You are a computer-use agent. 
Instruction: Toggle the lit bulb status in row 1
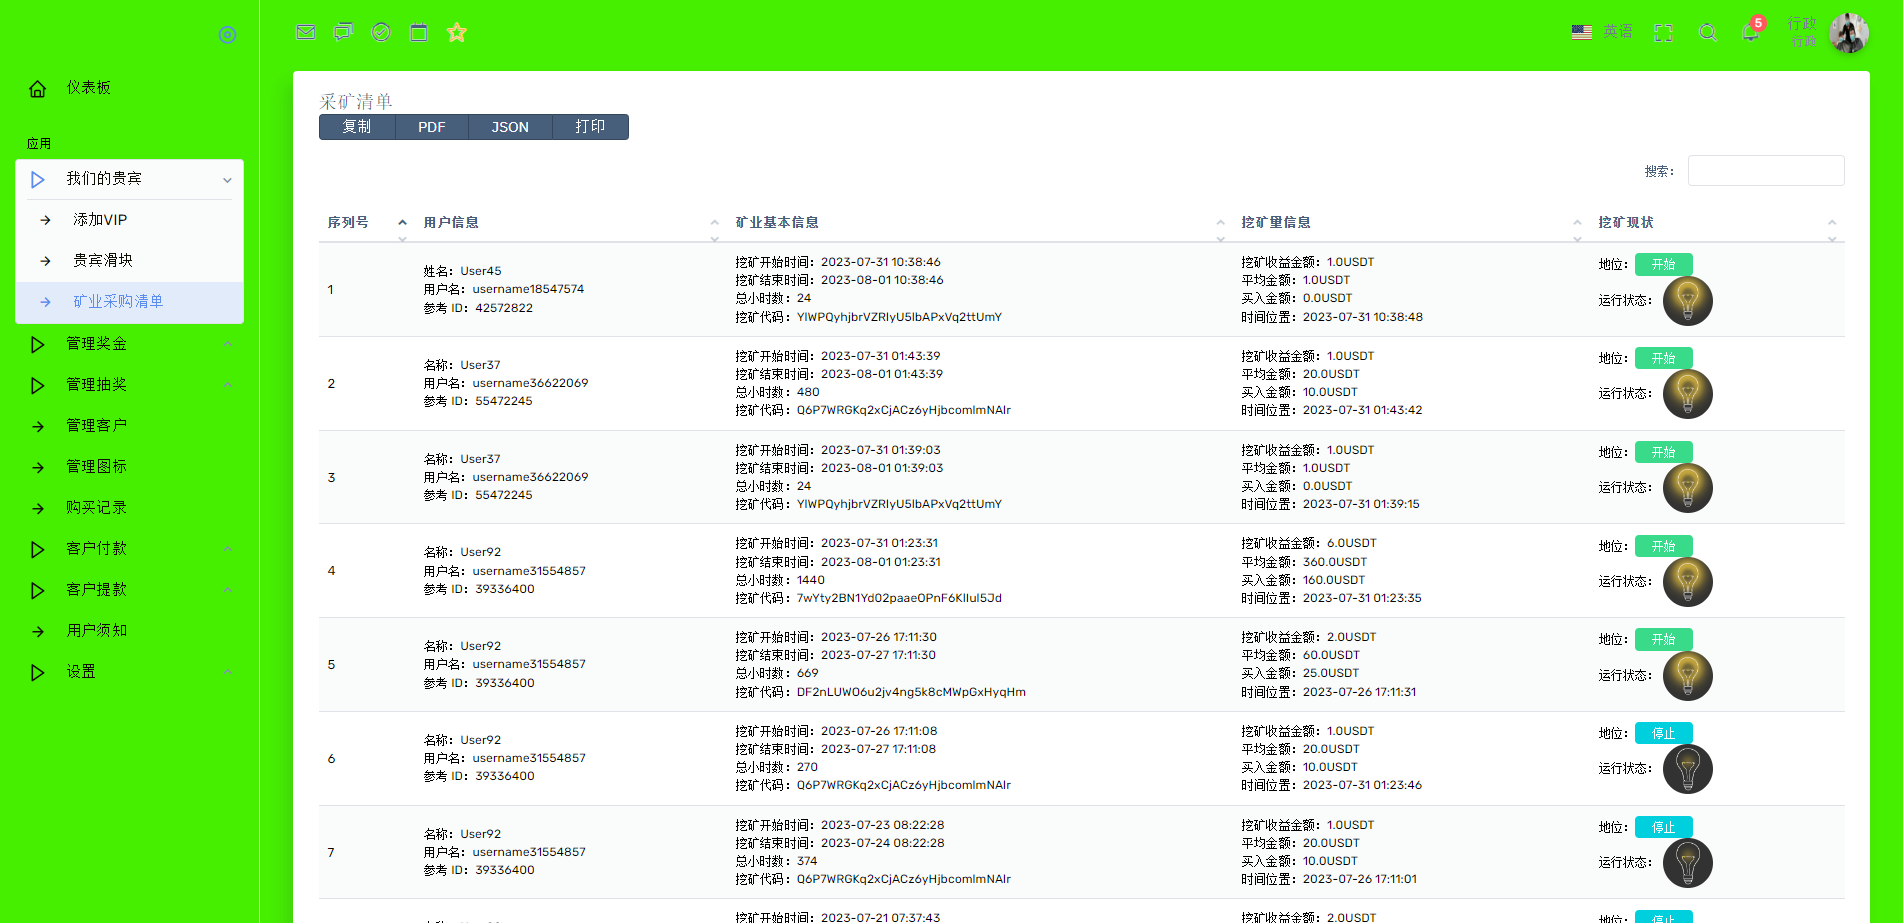[1687, 301]
